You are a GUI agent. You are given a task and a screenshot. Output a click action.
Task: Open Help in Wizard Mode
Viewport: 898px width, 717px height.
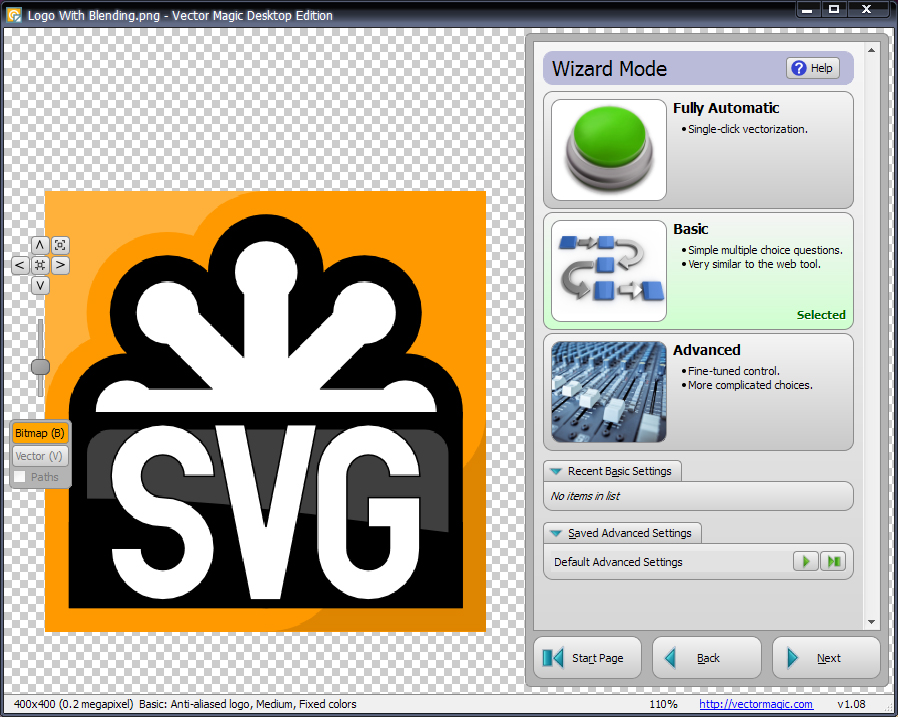coord(813,68)
